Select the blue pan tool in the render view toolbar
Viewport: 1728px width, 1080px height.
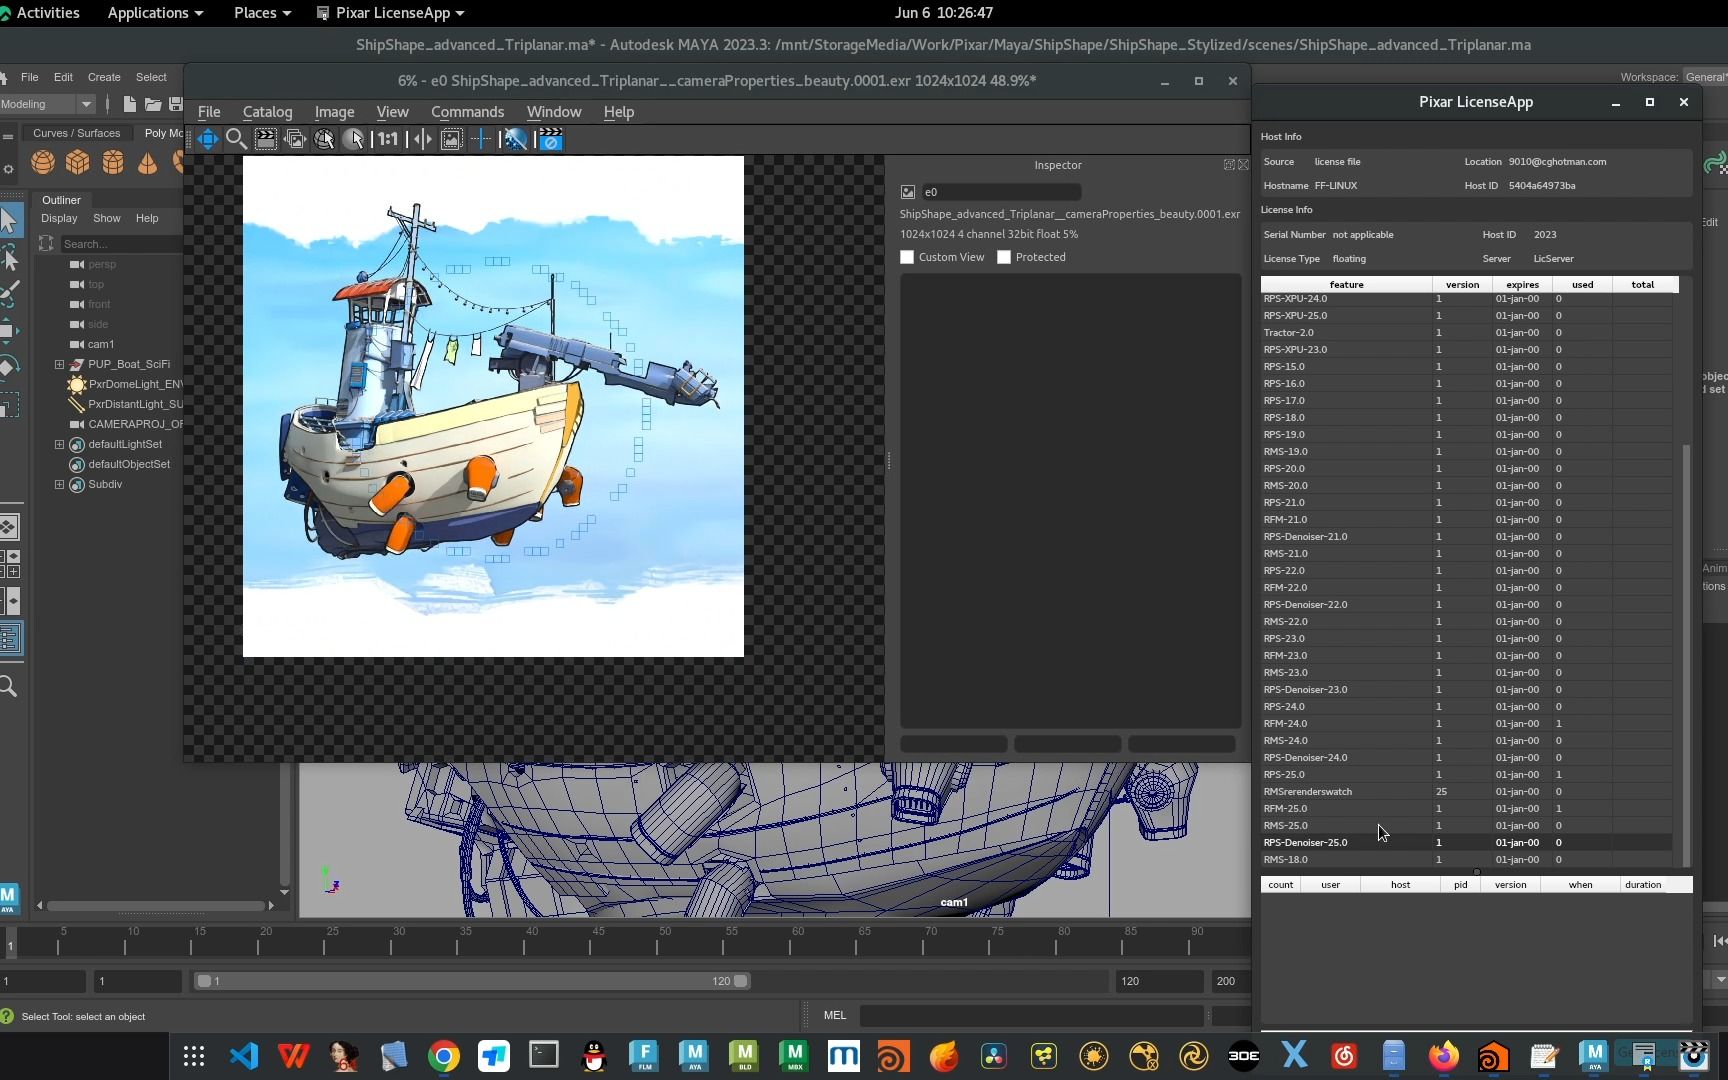tap(207, 140)
